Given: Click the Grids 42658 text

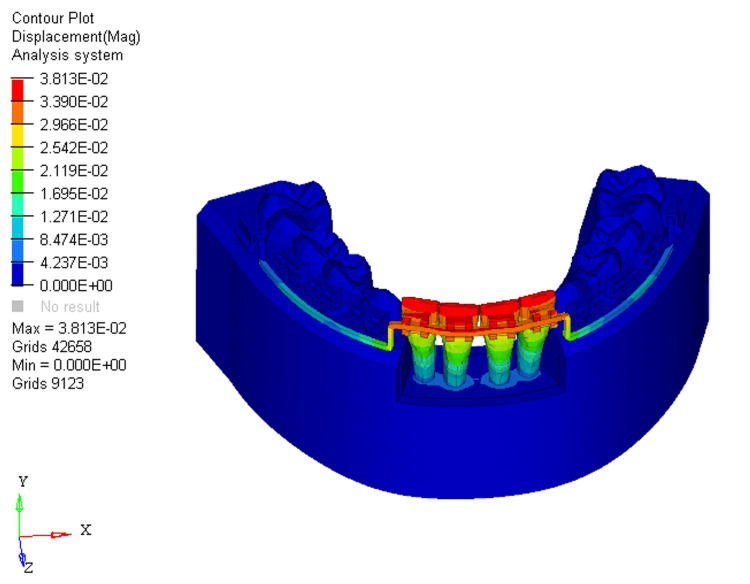Looking at the screenshot, I should (x=52, y=346).
